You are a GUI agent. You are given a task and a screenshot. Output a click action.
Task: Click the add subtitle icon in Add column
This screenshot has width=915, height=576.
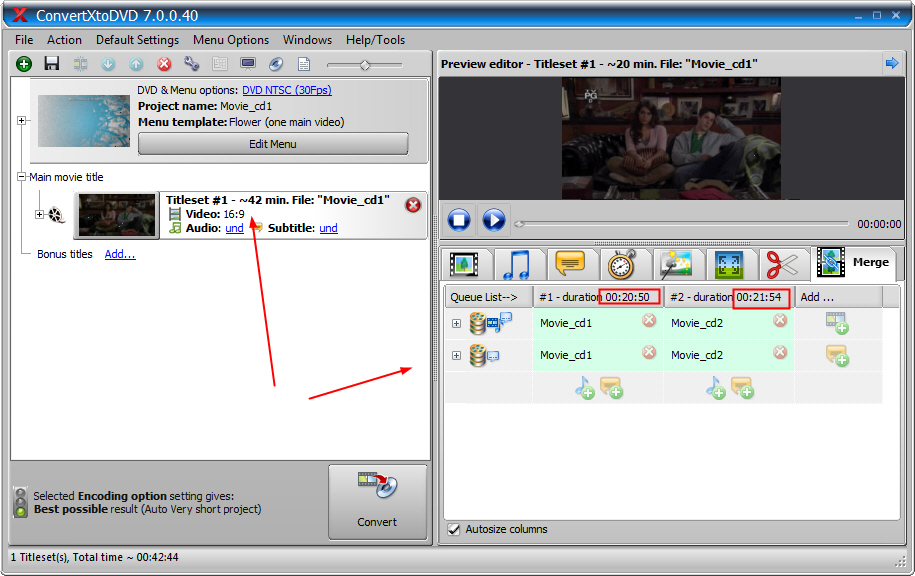[837, 355]
